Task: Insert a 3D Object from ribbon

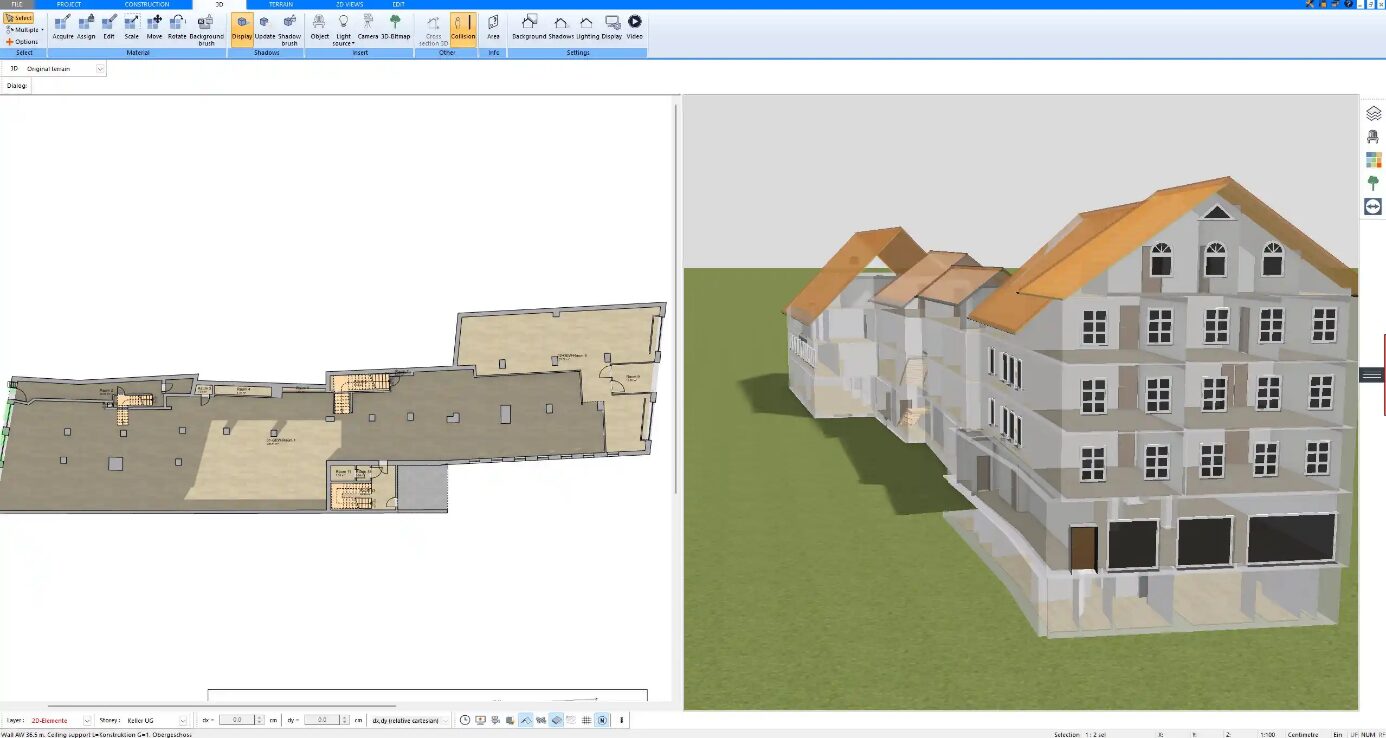Action: pos(319,26)
